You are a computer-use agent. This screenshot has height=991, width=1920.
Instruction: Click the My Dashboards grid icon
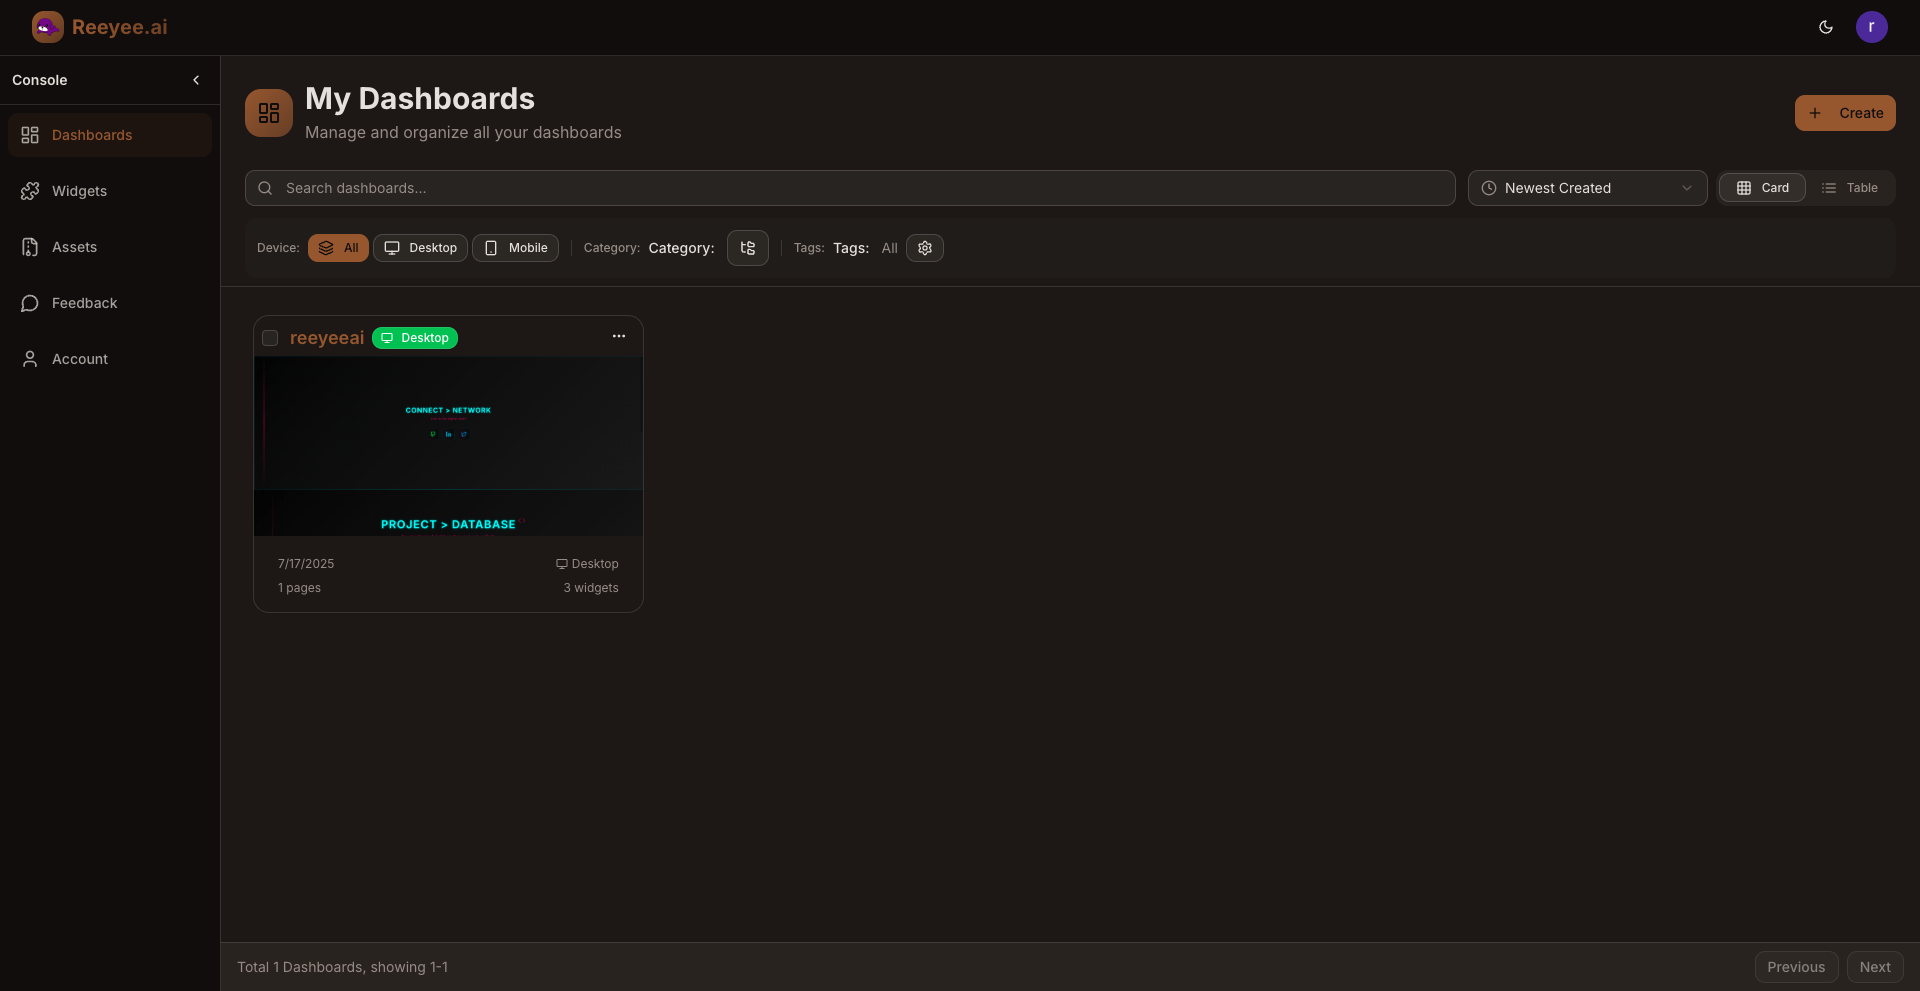[x=269, y=113]
